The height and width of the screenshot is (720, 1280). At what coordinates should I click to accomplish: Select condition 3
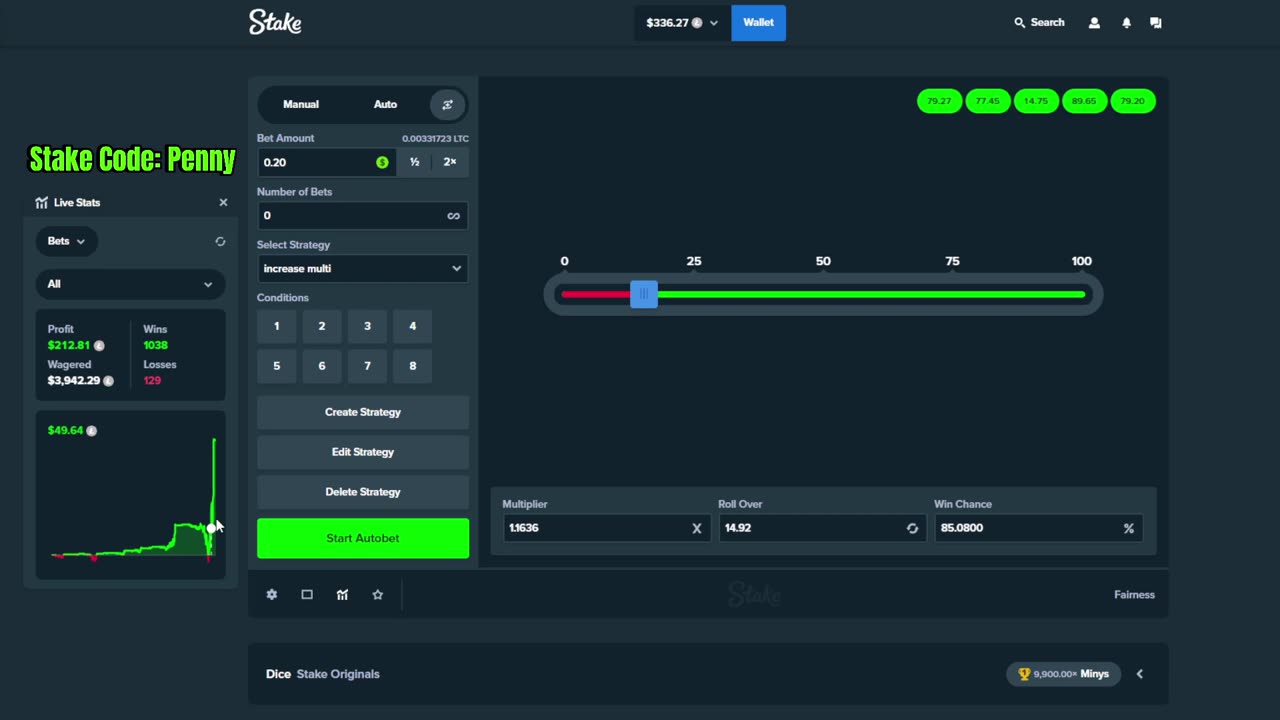[367, 326]
